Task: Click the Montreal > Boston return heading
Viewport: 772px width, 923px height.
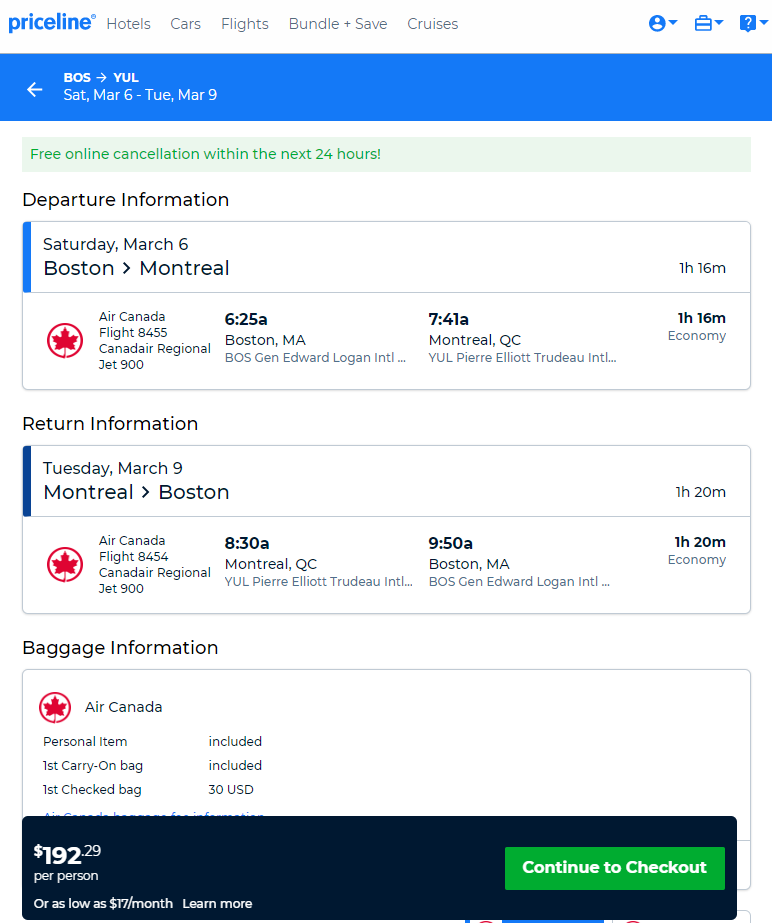Action: tap(136, 492)
